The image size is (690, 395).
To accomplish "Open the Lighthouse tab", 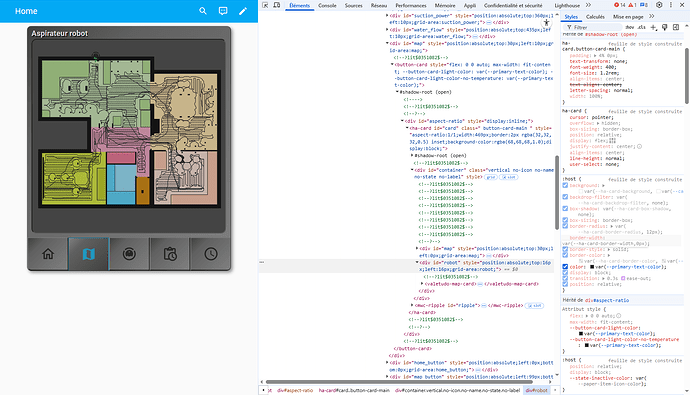I will coord(567,5).
